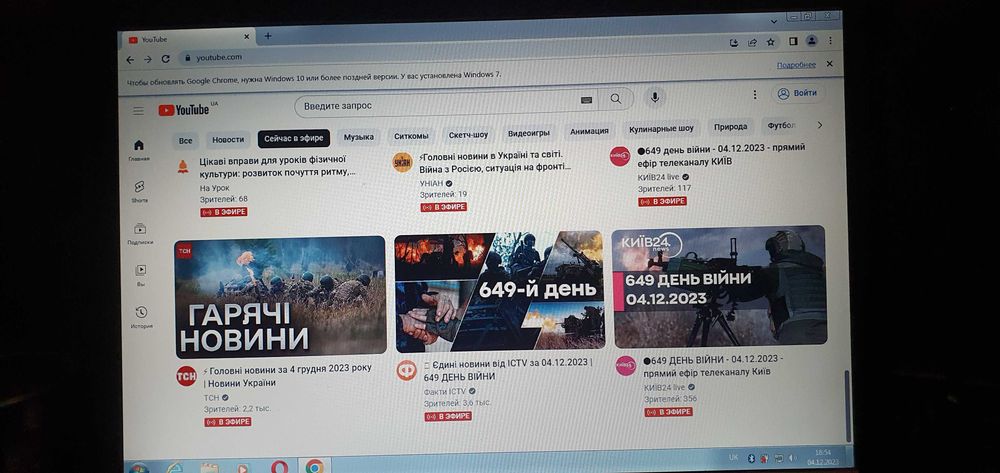
Task: Select the Новости filter chip
Action: point(228,140)
